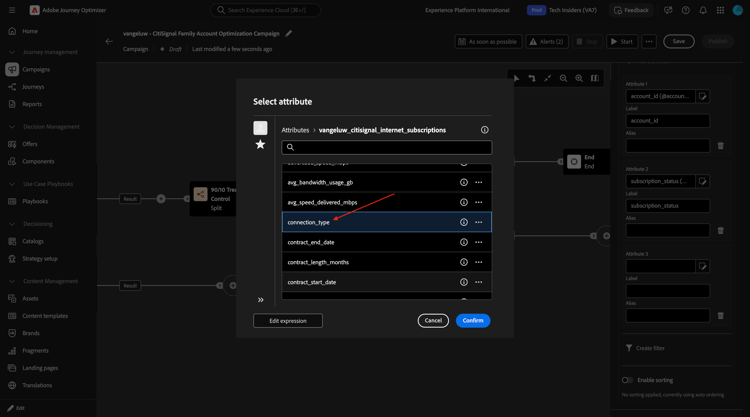Show info for contract_start_date
This screenshot has width=750, height=417.
pos(463,282)
